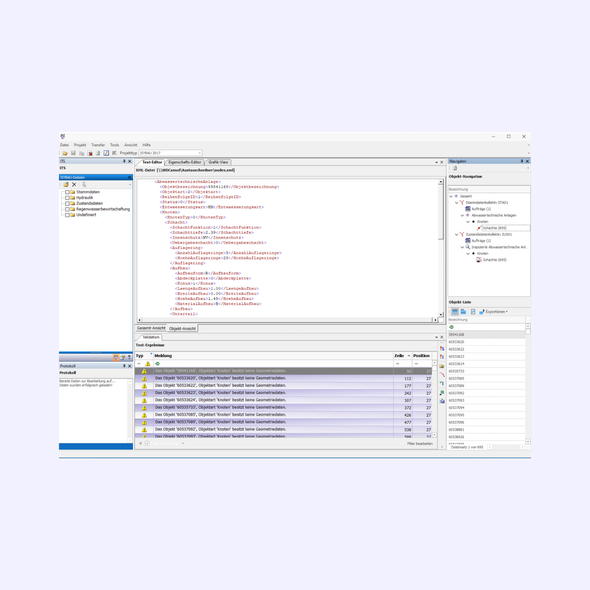This screenshot has width=590, height=590.
Task: Pin the Navigator panel
Action: (522, 161)
